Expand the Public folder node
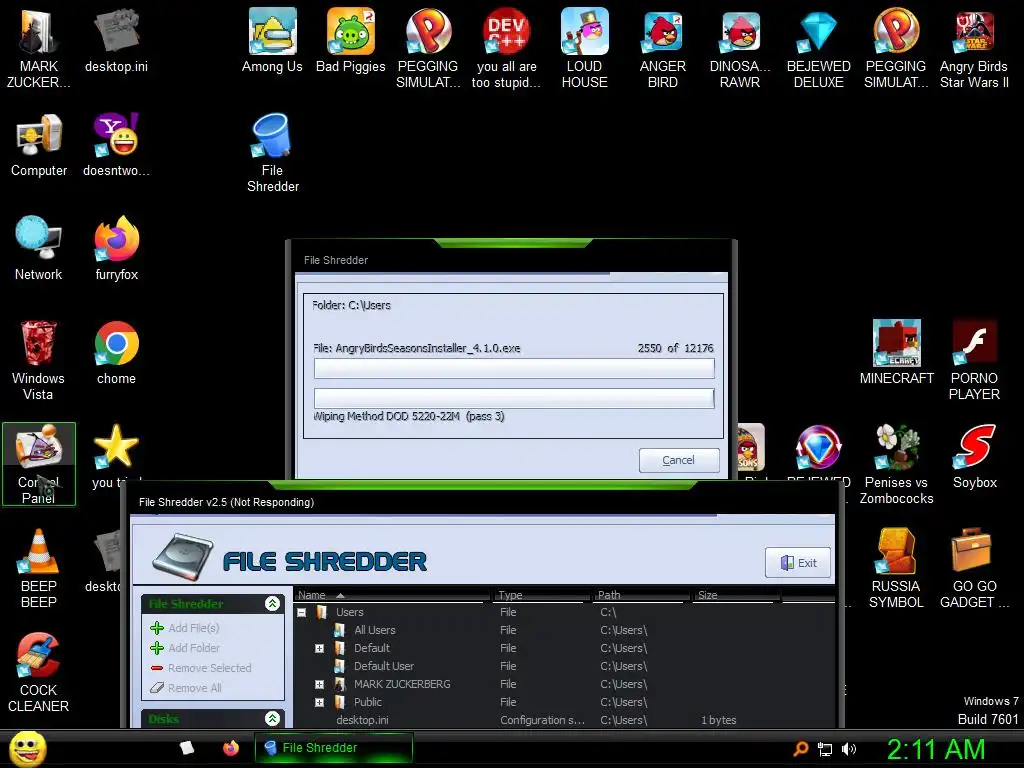 319,703
